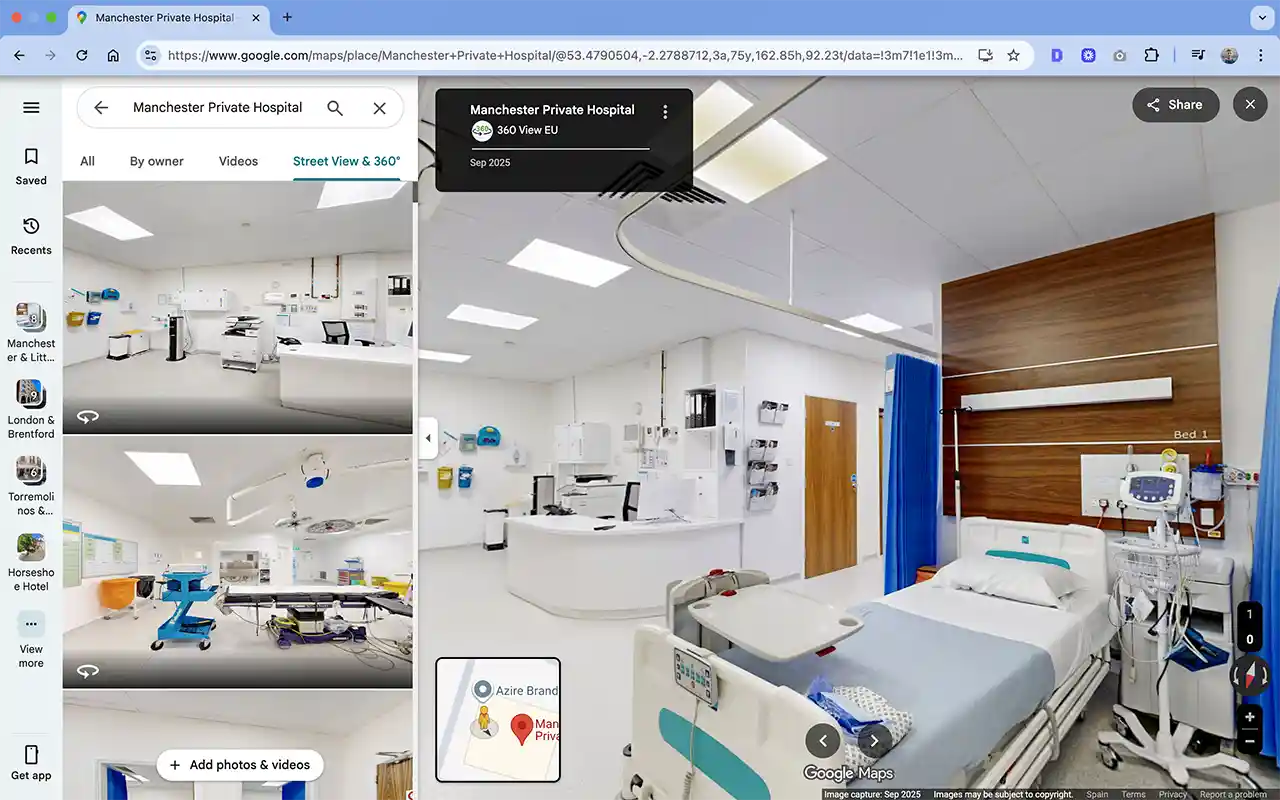Clear the search box with X
This screenshot has height=800, width=1280.
(380, 108)
